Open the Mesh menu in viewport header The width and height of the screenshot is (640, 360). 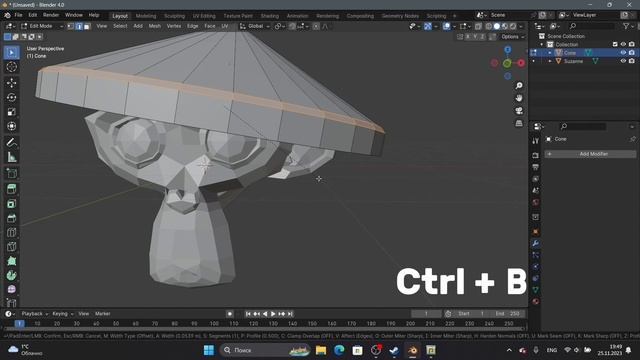click(155, 26)
